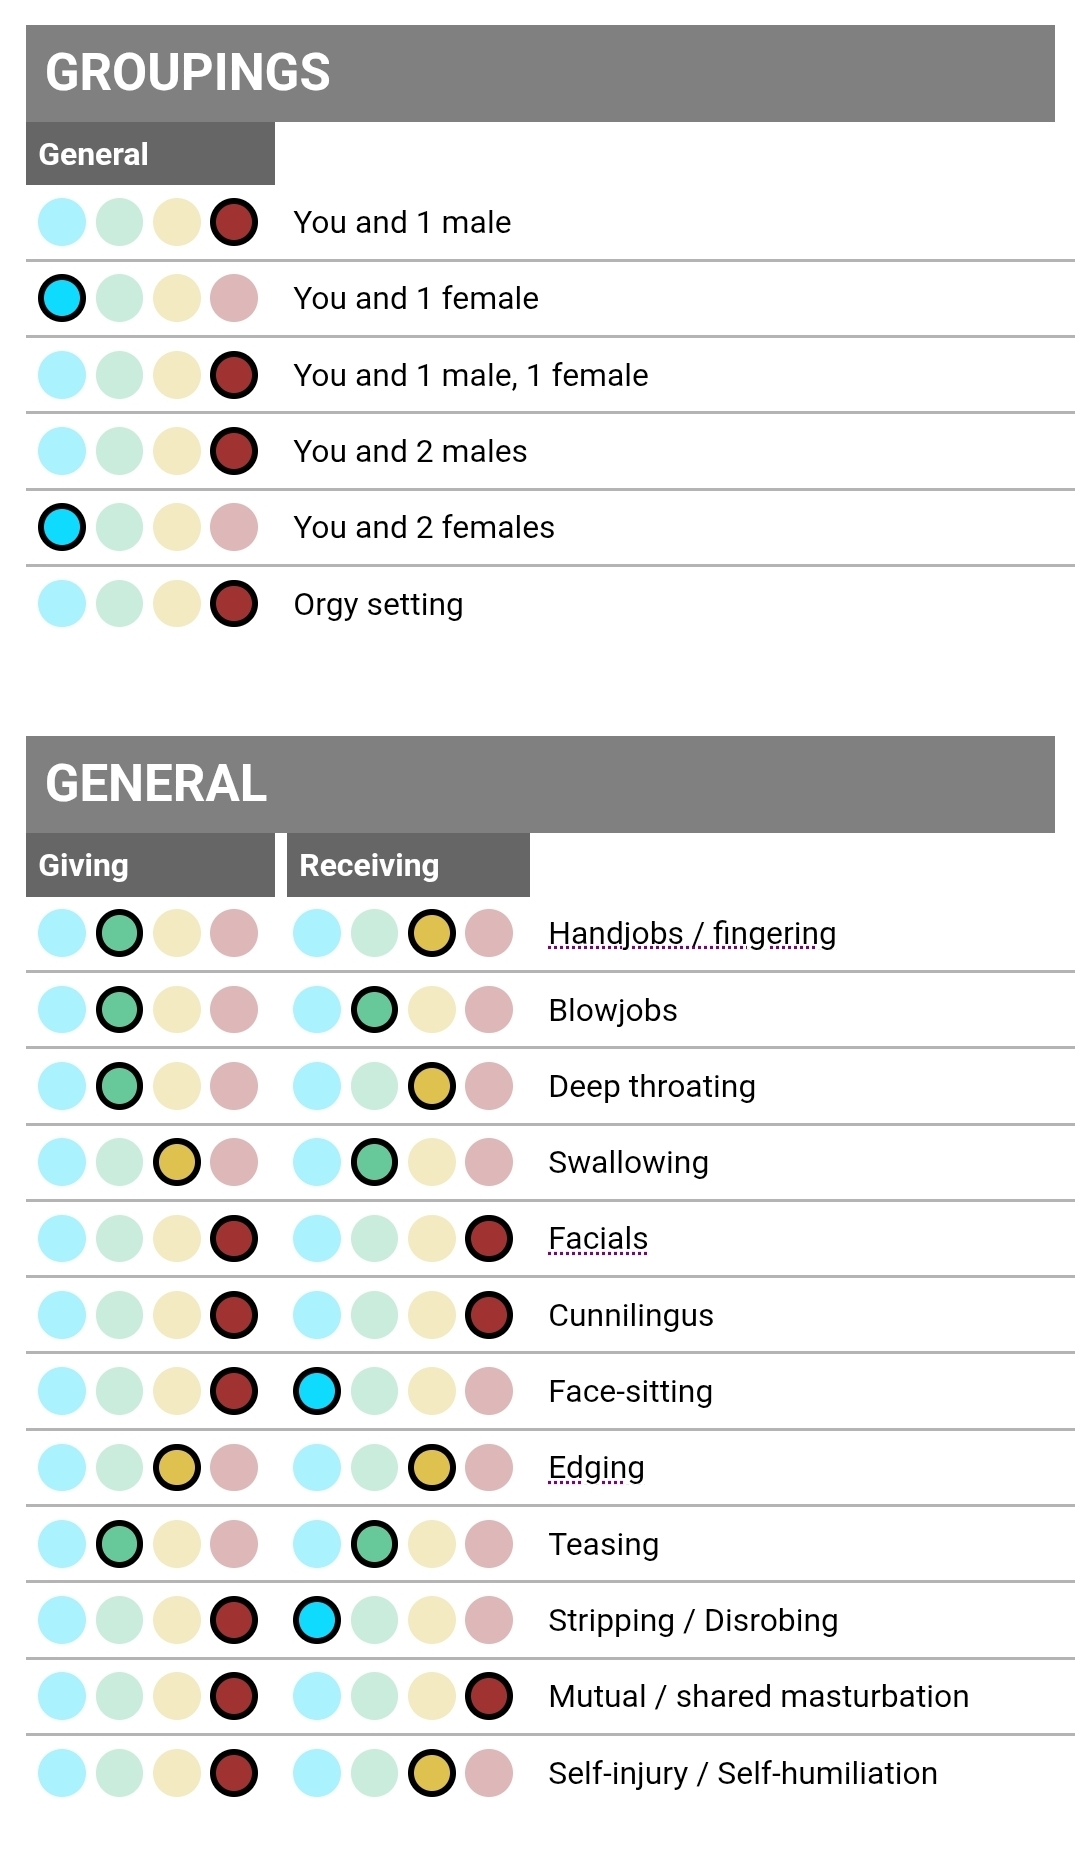This screenshot has width=1075, height=1849.
Task: Select blue circle for "You and 1 male"
Action: click(x=62, y=222)
